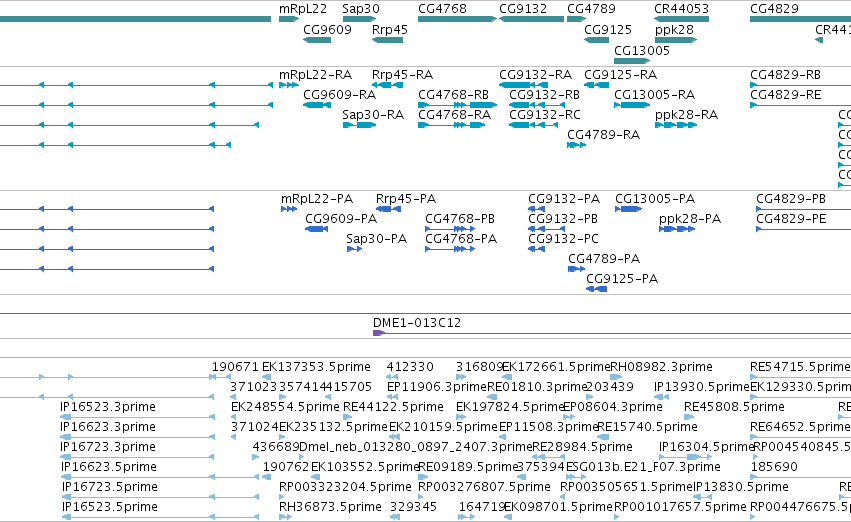Screen dimensions: 851x522
Task: Select the Rrp45 gene label
Action: point(390,30)
